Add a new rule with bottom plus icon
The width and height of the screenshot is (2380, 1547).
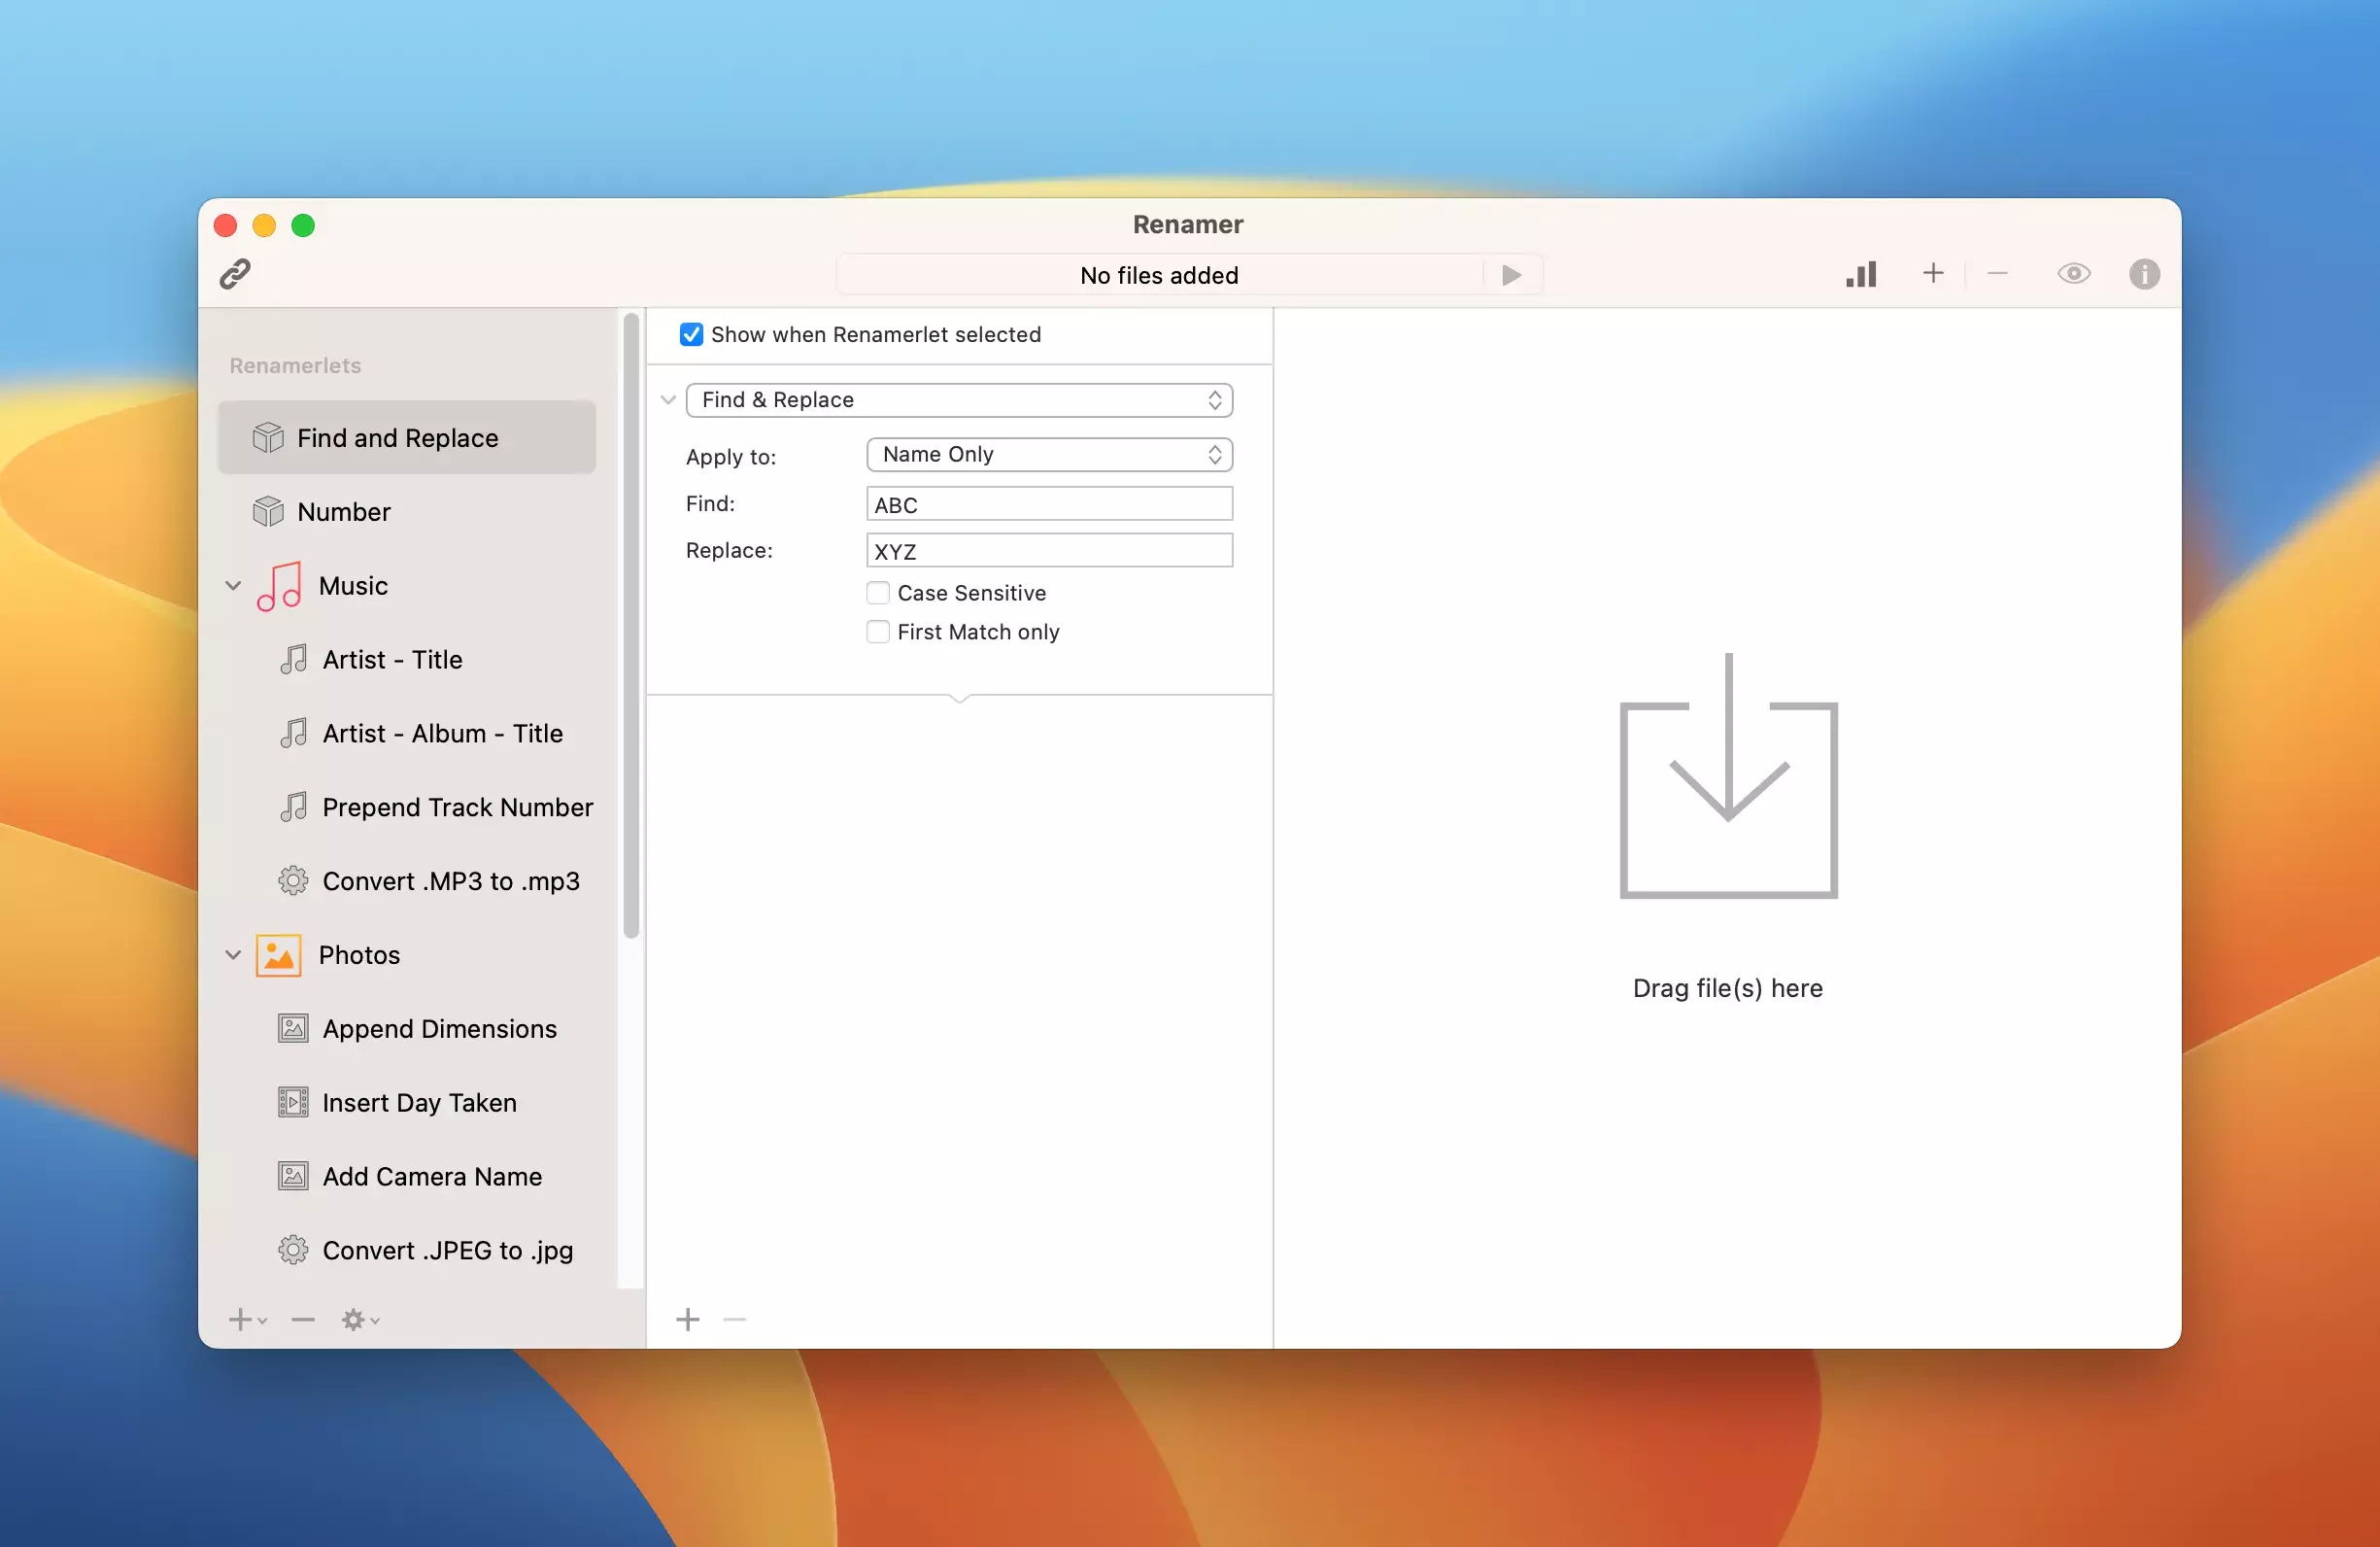pyautogui.click(x=688, y=1320)
